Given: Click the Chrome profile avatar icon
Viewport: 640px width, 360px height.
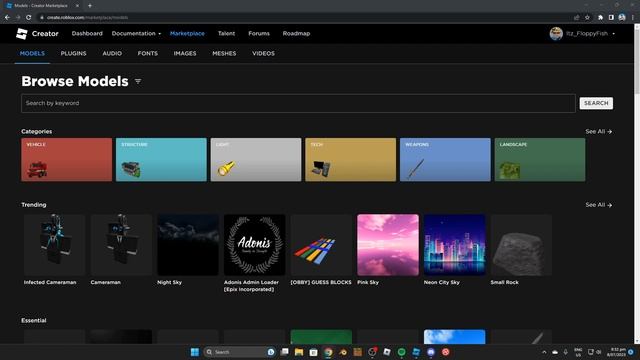Looking at the screenshot, I should click(622, 17).
